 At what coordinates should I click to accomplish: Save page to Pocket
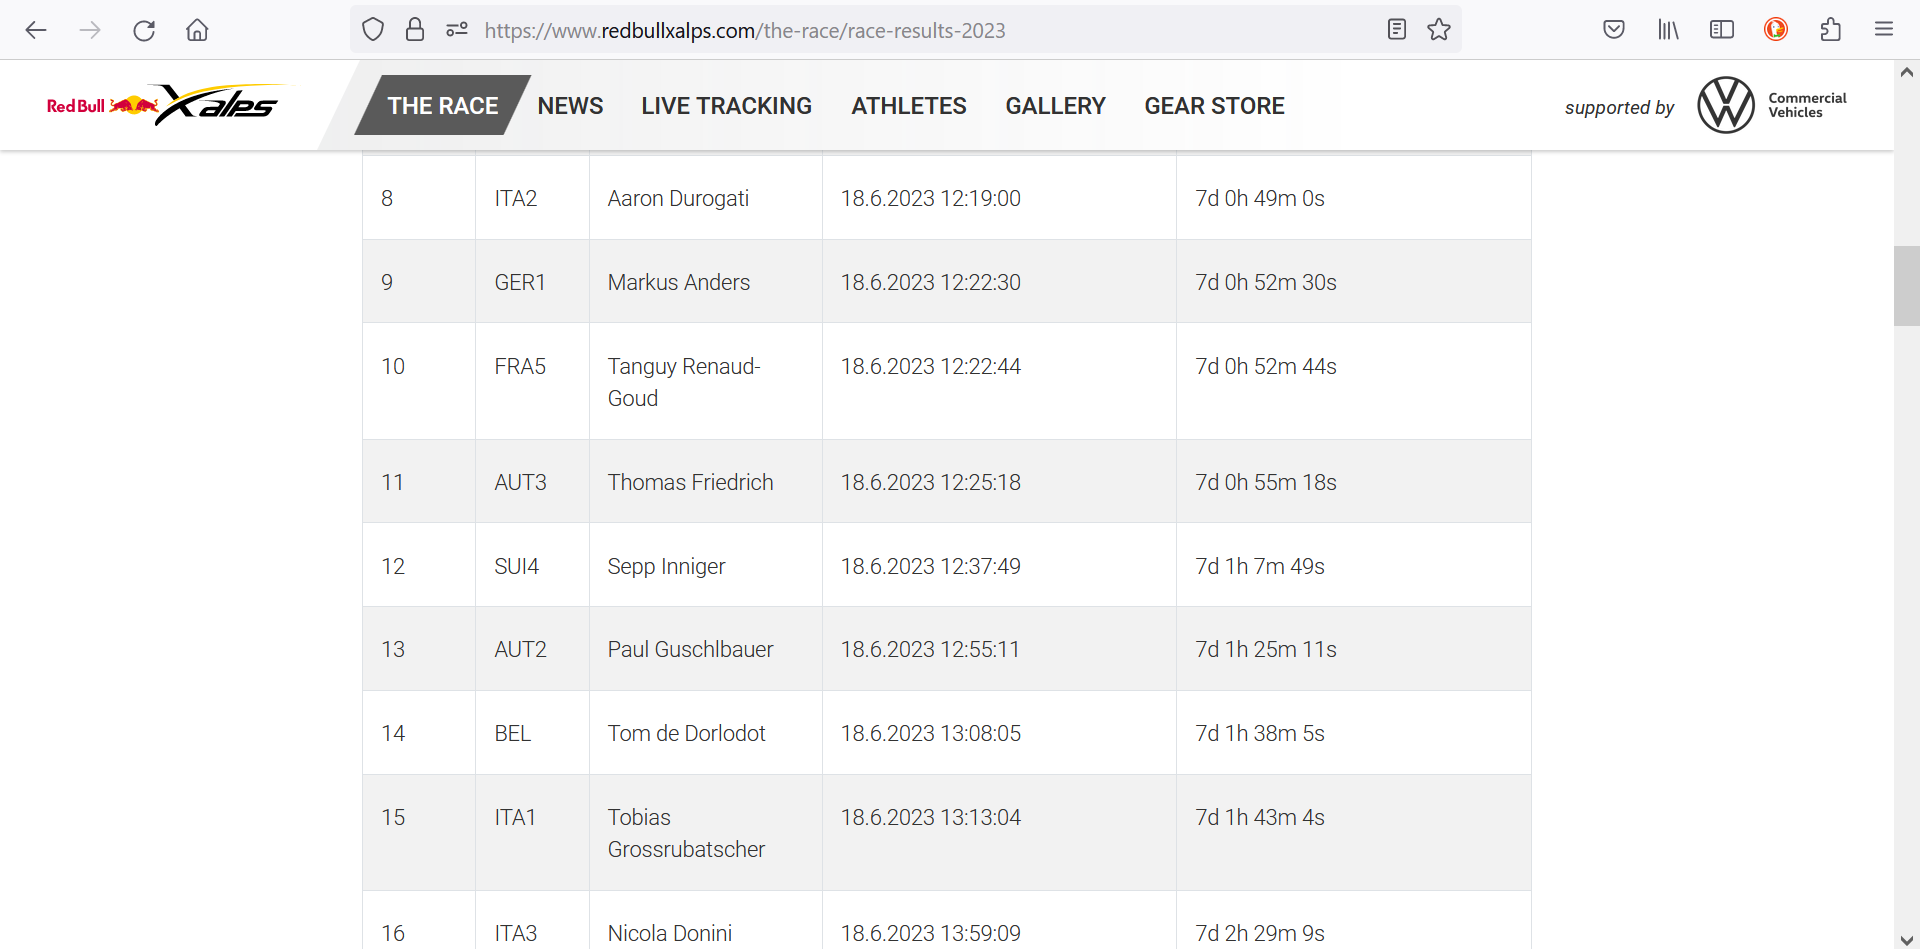(x=1614, y=30)
